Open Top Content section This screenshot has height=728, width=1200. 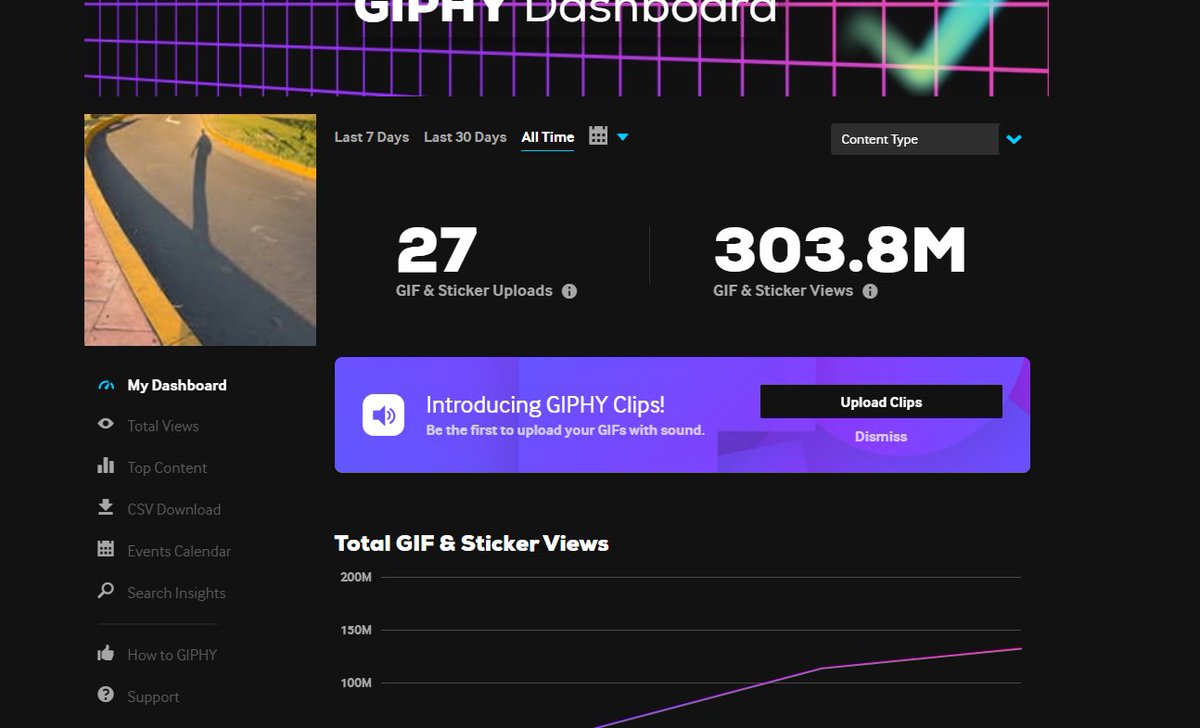coord(167,468)
